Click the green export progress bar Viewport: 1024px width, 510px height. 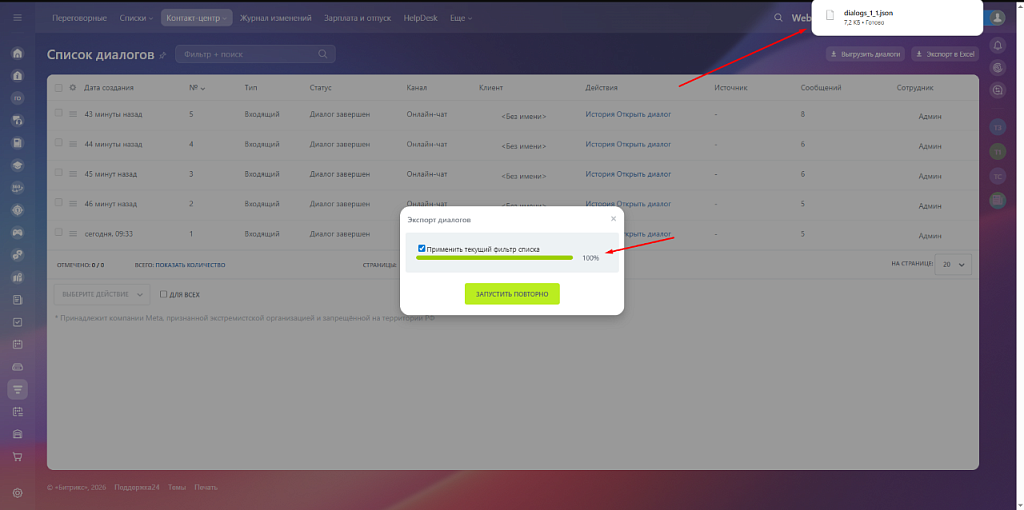[x=494, y=258]
